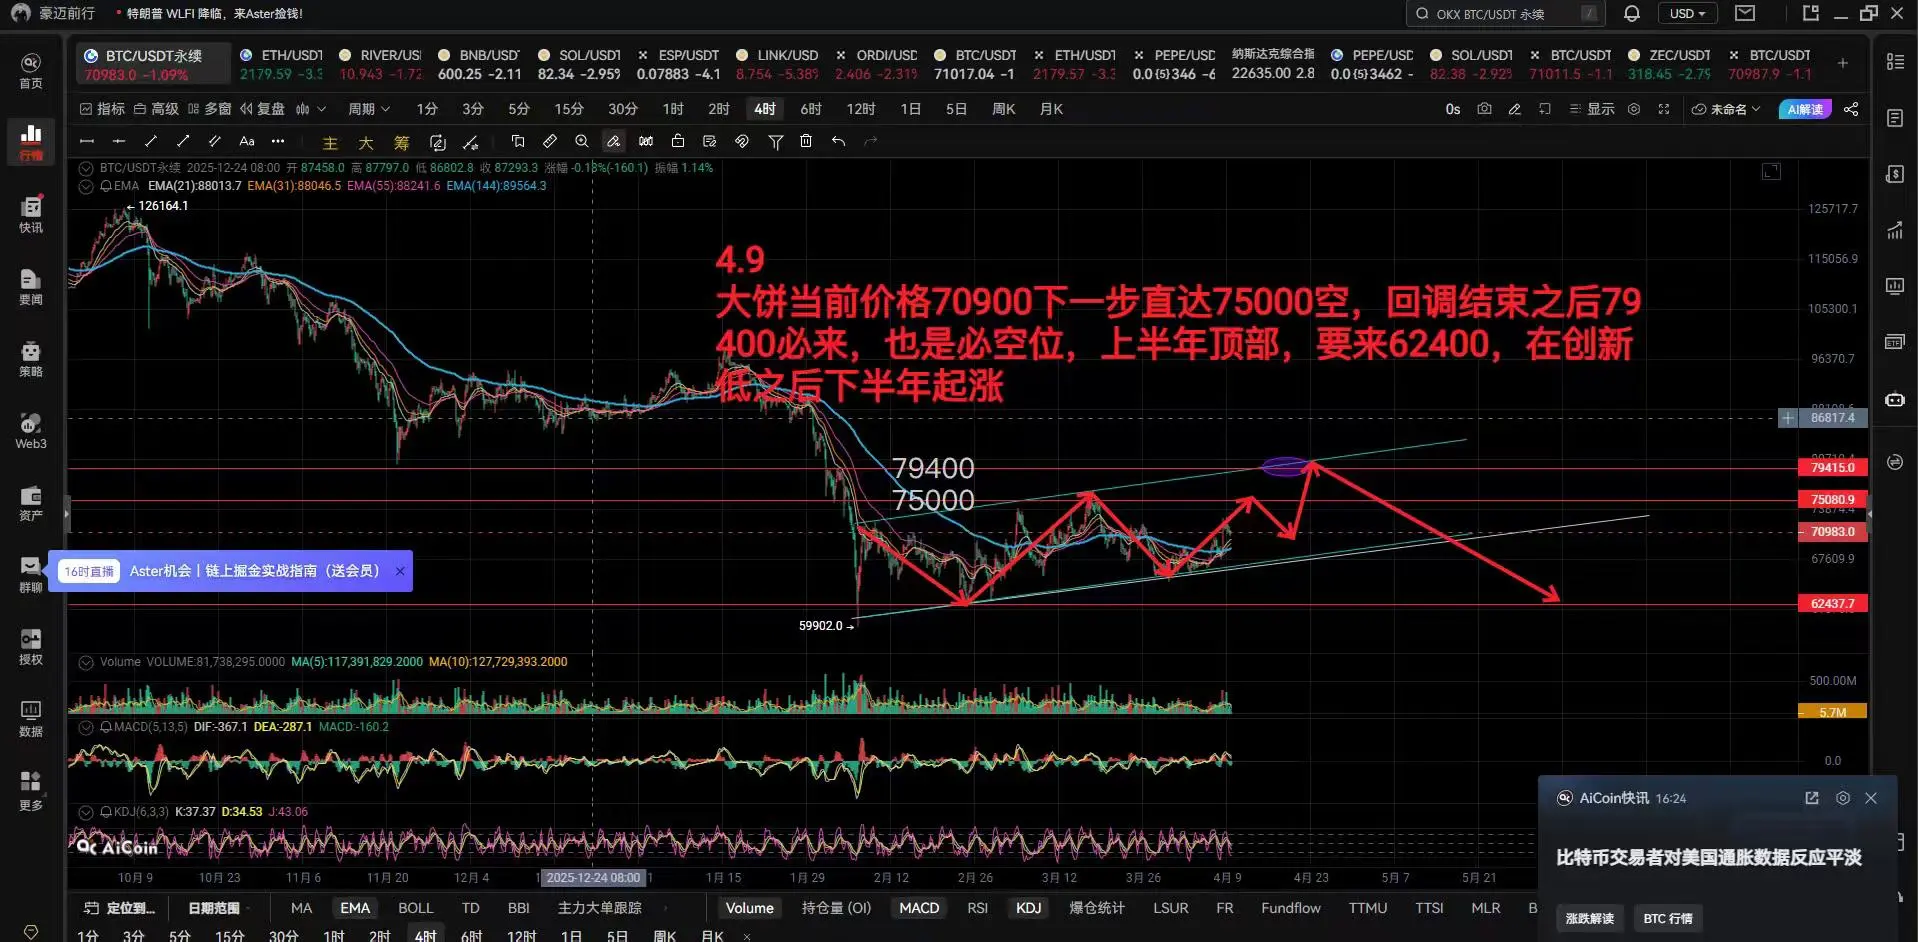Open the mail envelope icon
Image resolution: width=1918 pixels, height=942 pixels.
coord(1745,13)
